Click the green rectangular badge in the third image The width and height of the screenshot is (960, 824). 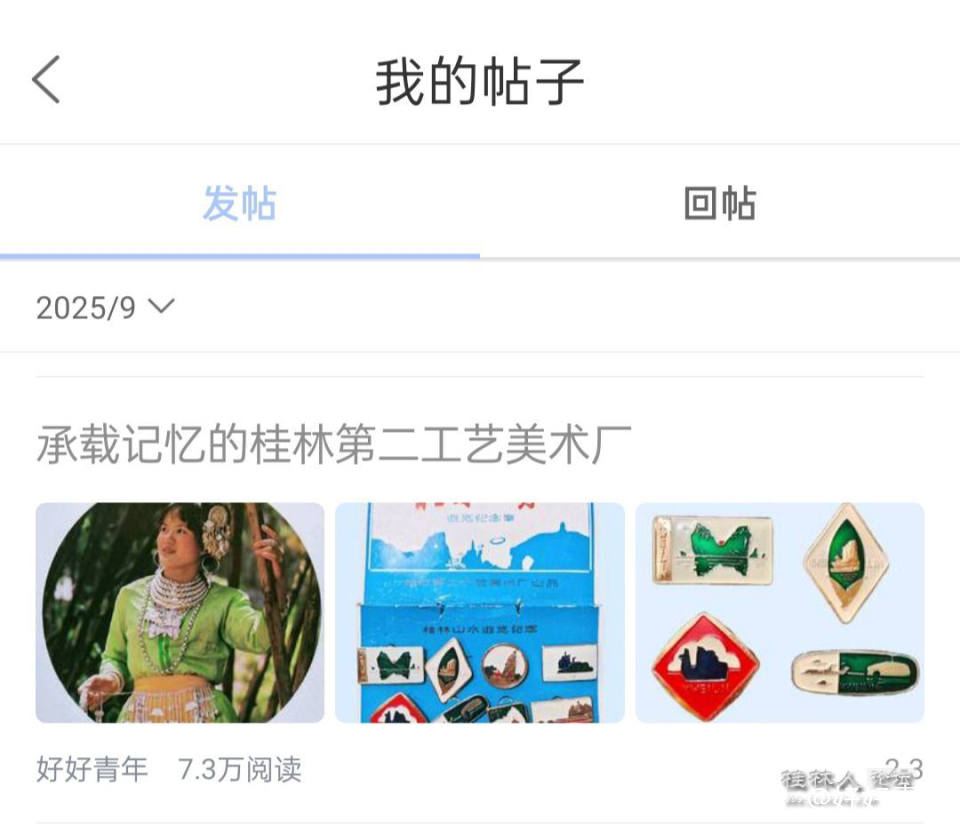712,550
